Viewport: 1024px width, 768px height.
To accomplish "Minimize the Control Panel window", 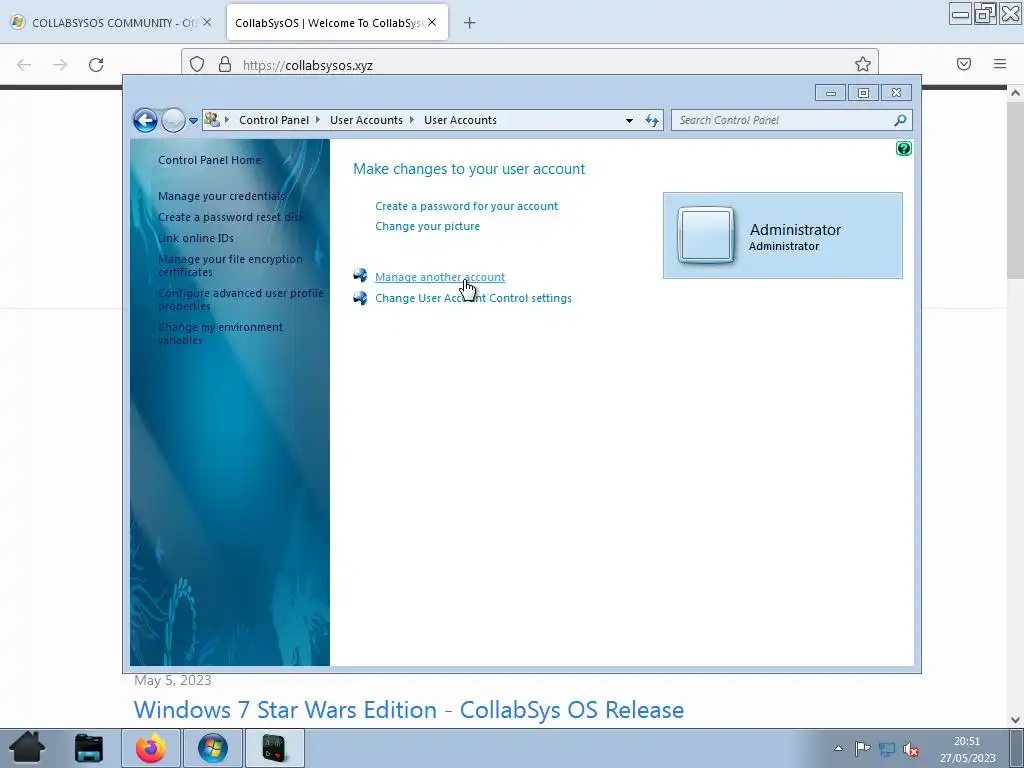I will click(830, 93).
